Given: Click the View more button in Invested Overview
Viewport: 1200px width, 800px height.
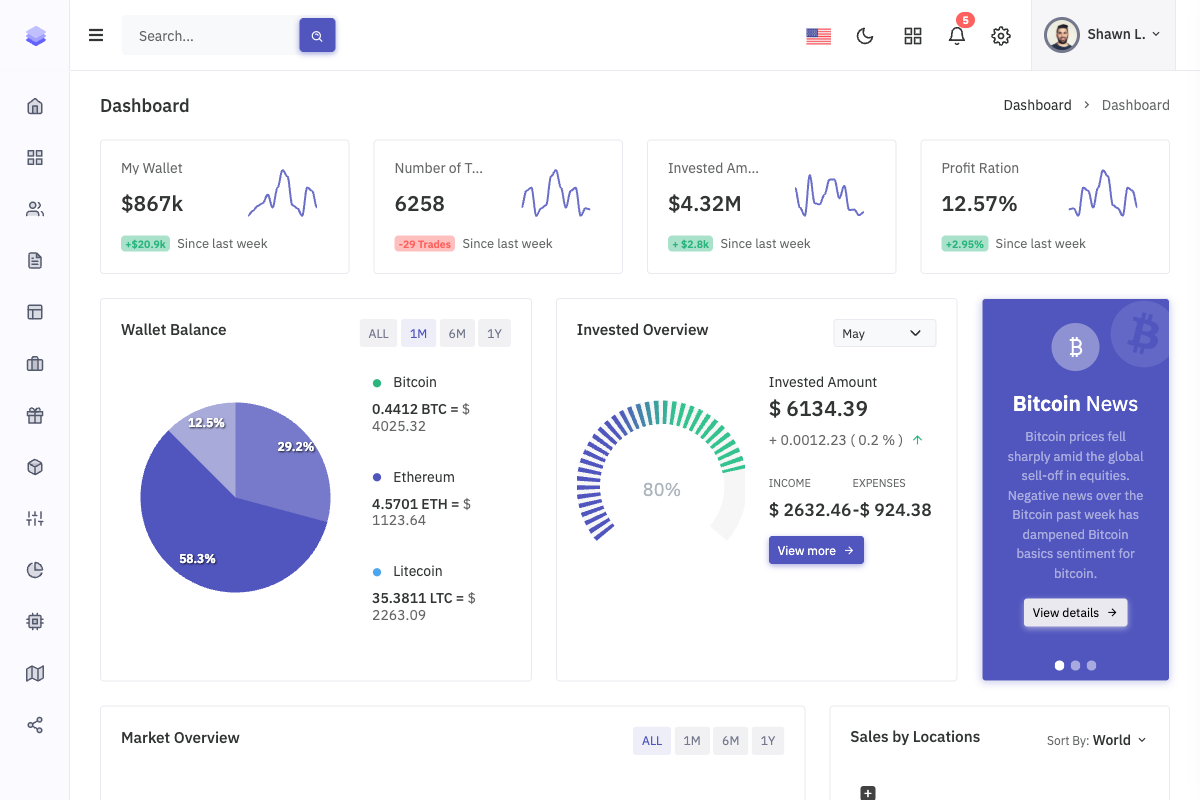Looking at the screenshot, I should click(x=816, y=550).
